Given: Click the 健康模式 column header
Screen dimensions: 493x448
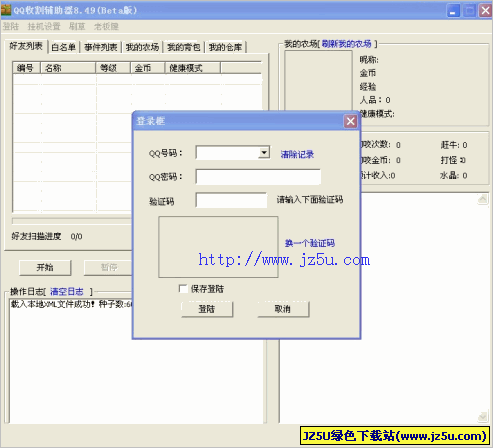Looking at the screenshot, I should (192, 68).
